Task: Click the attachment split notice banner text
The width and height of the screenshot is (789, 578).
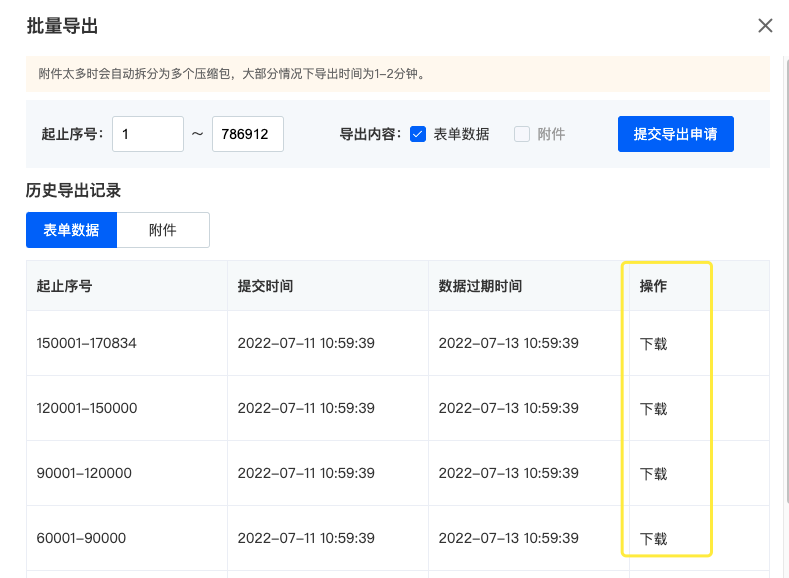Action: (x=234, y=74)
